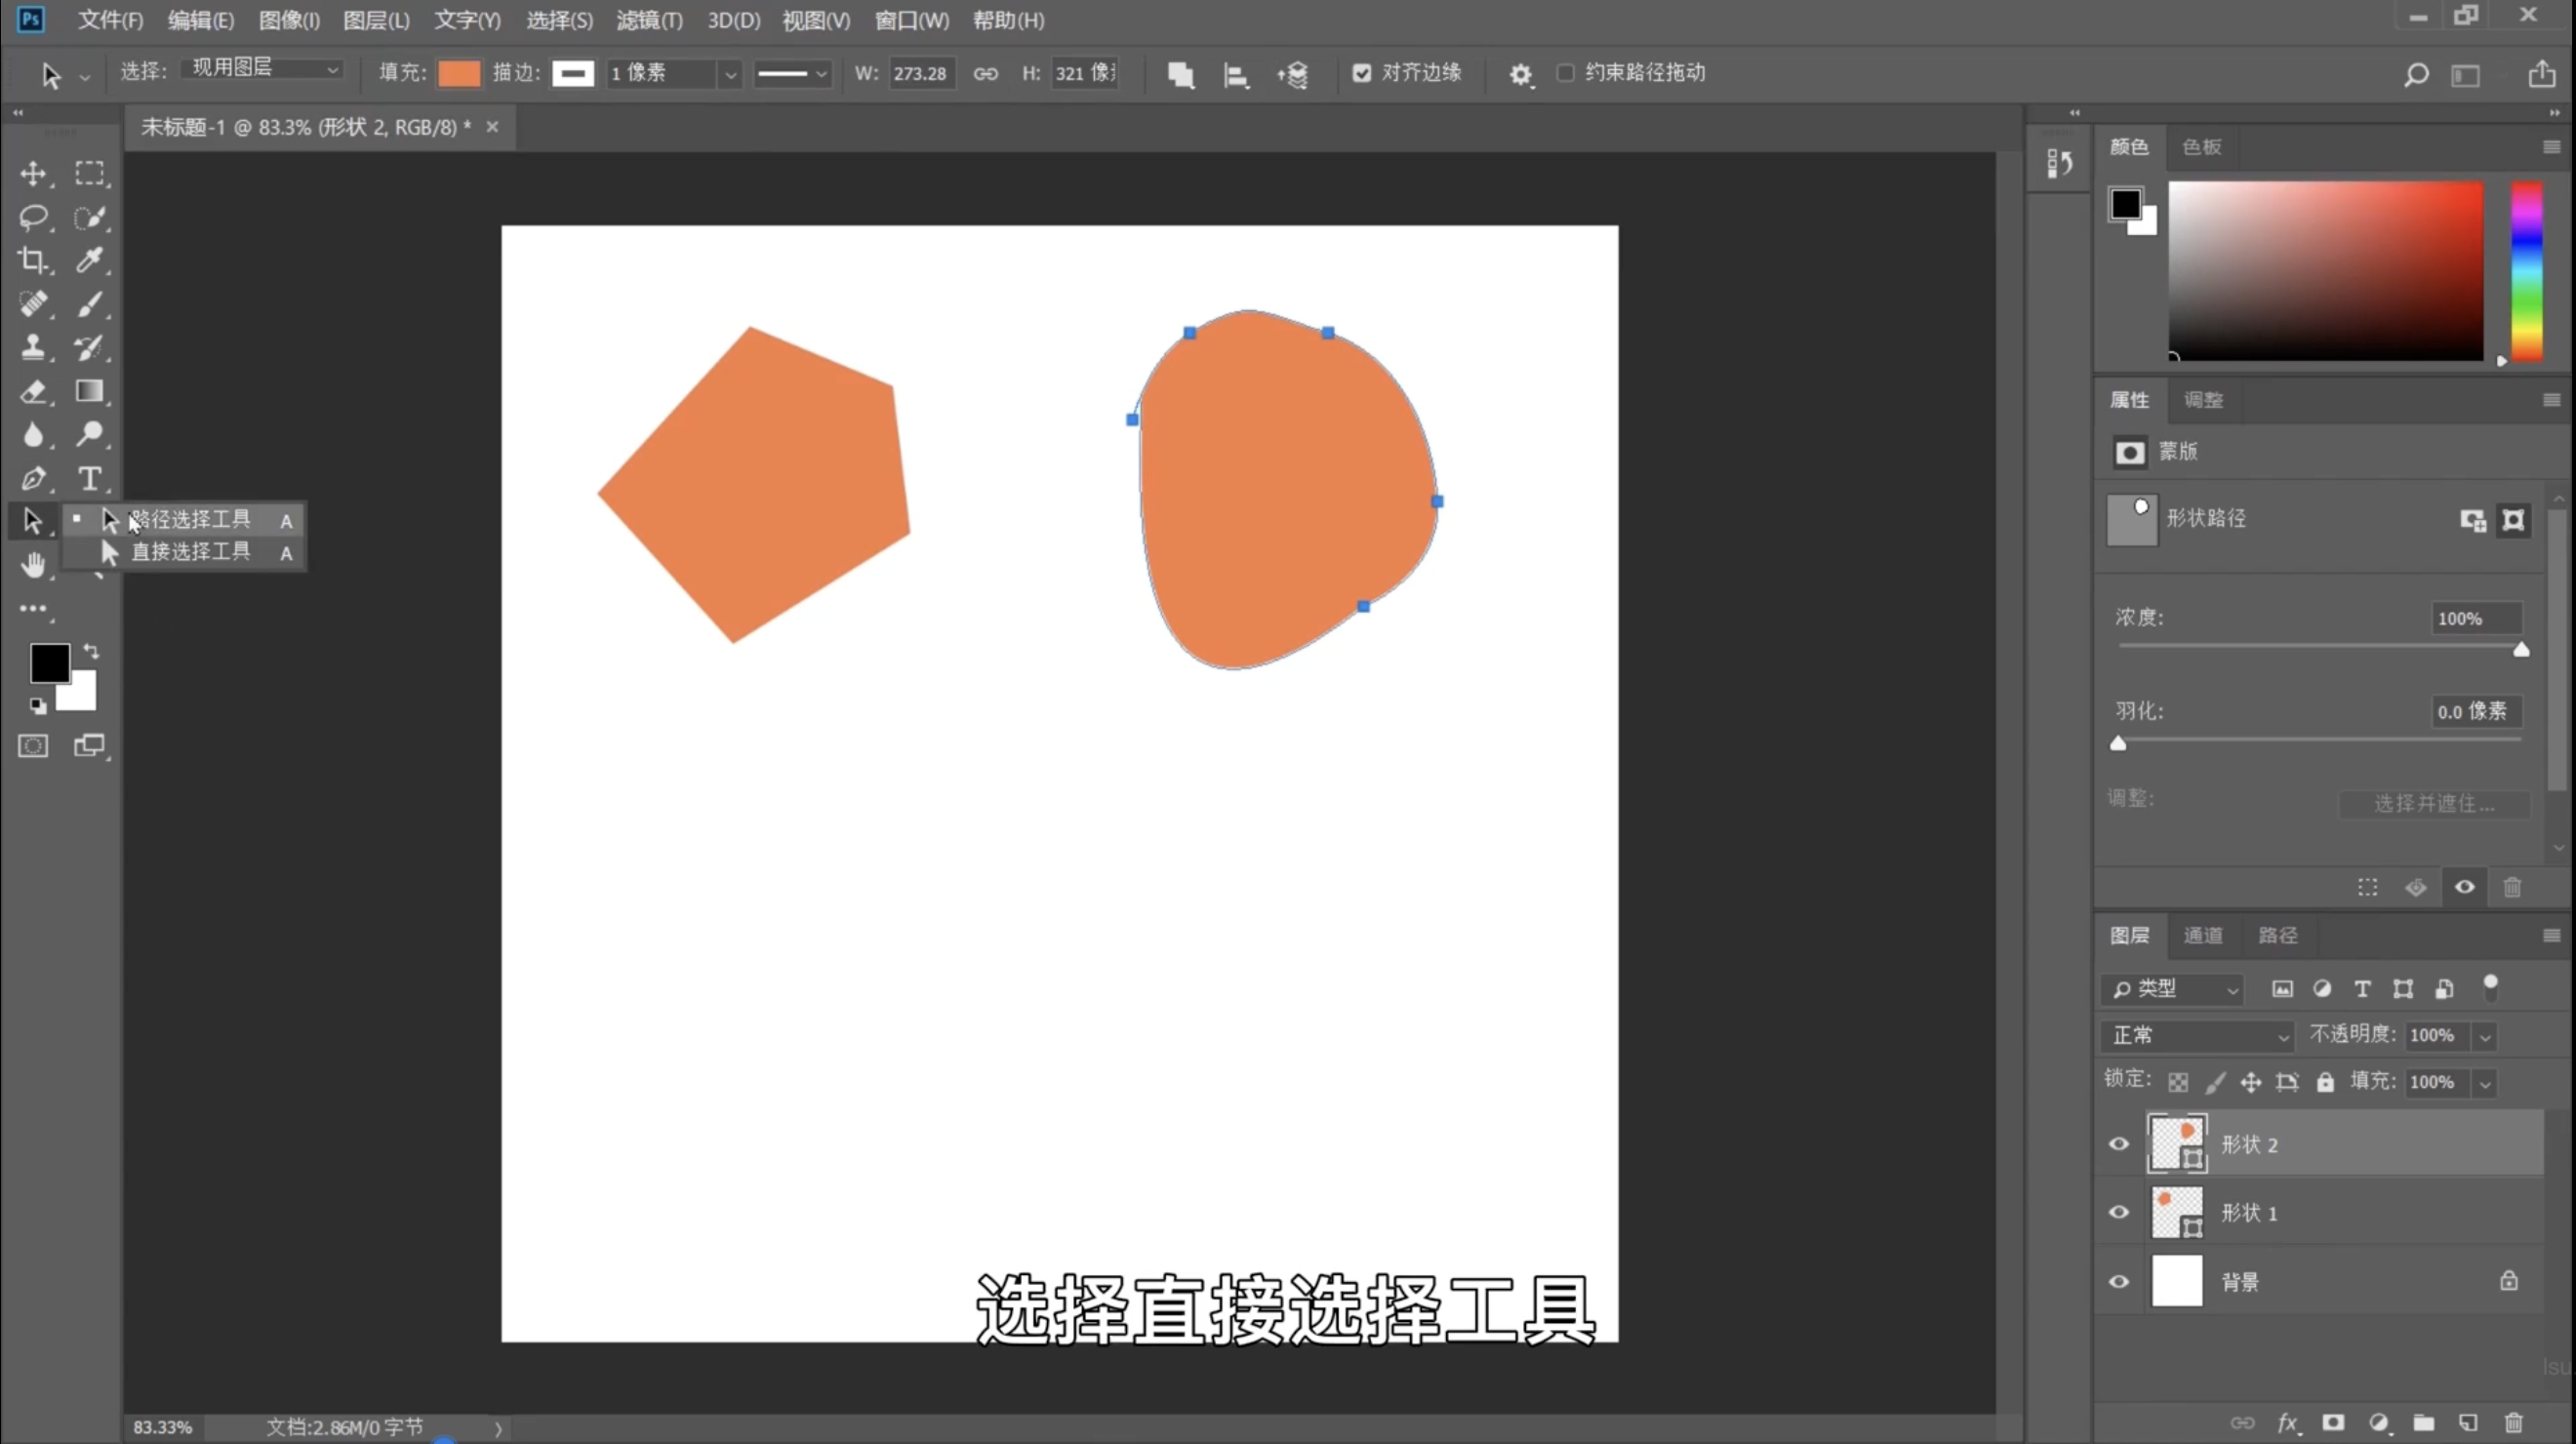Pick the Gradient tool
The image size is (2576, 1444).
[x=89, y=391]
